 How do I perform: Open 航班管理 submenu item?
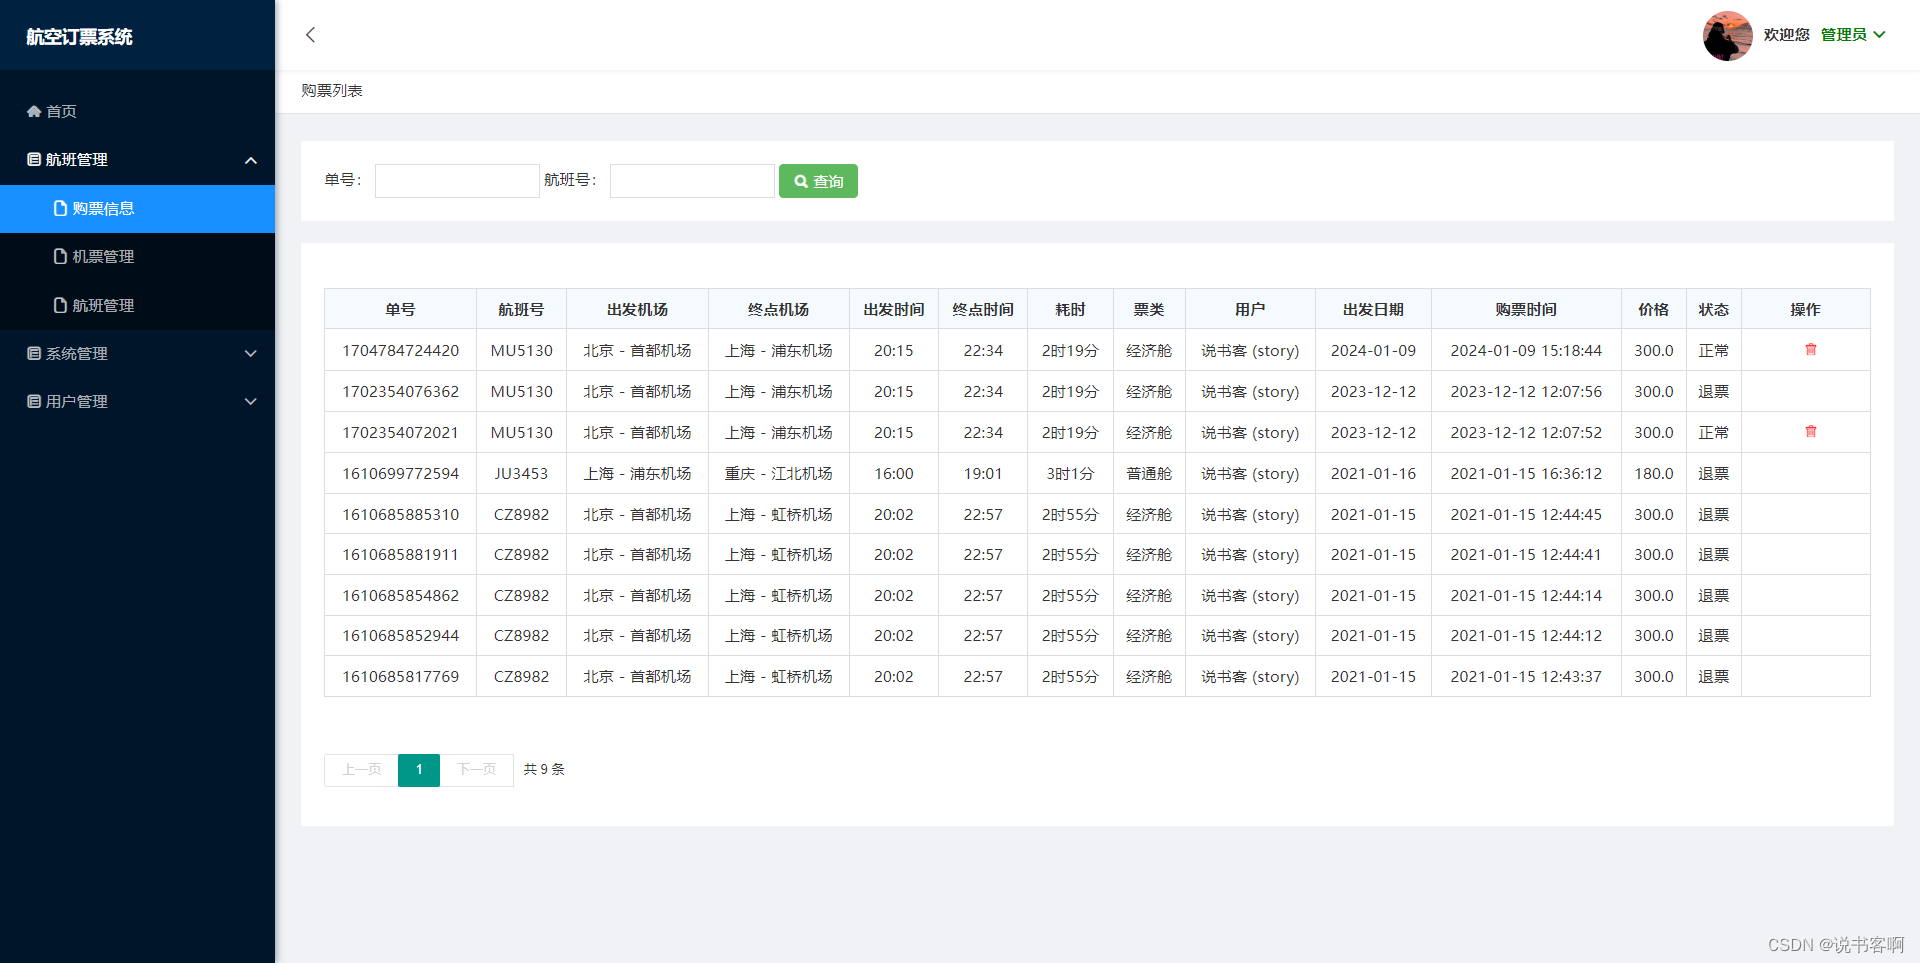137,306
